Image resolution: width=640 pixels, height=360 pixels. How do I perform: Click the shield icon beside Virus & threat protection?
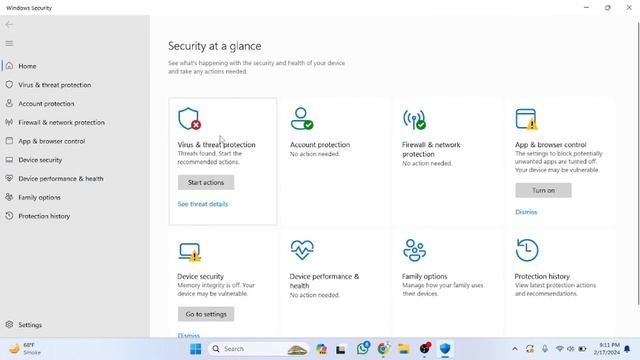coord(9,84)
